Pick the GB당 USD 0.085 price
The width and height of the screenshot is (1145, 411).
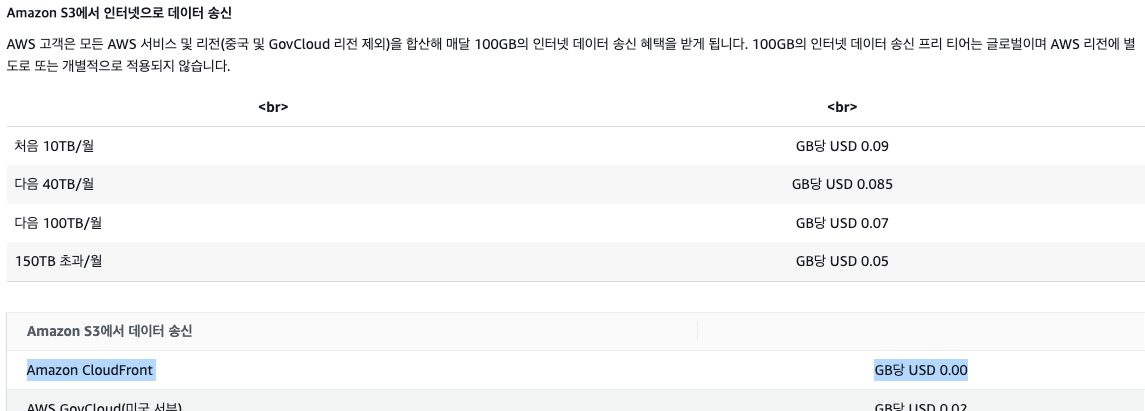tap(842, 184)
